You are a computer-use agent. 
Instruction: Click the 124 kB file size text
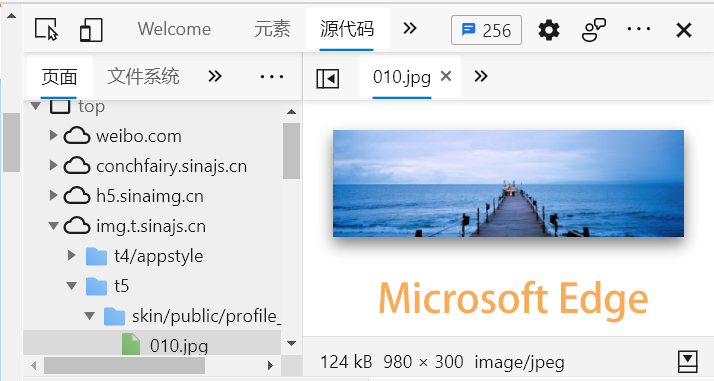pyautogui.click(x=346, y=362)
